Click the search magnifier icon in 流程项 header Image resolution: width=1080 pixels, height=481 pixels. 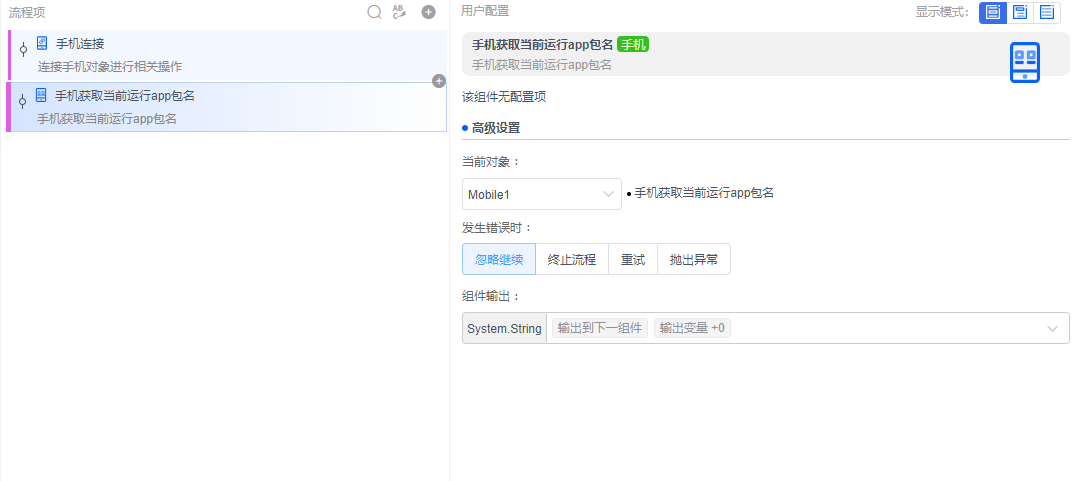point(374,12)
